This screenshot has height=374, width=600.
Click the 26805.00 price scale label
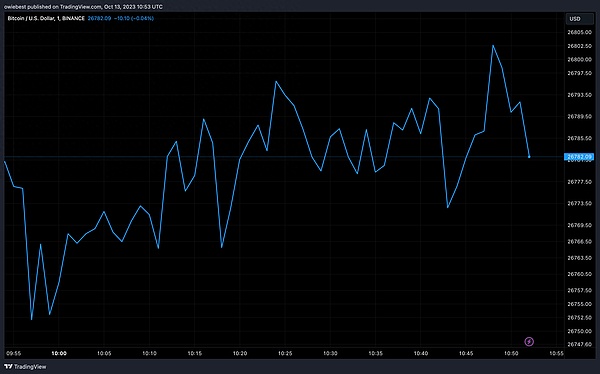pos(579,32)
